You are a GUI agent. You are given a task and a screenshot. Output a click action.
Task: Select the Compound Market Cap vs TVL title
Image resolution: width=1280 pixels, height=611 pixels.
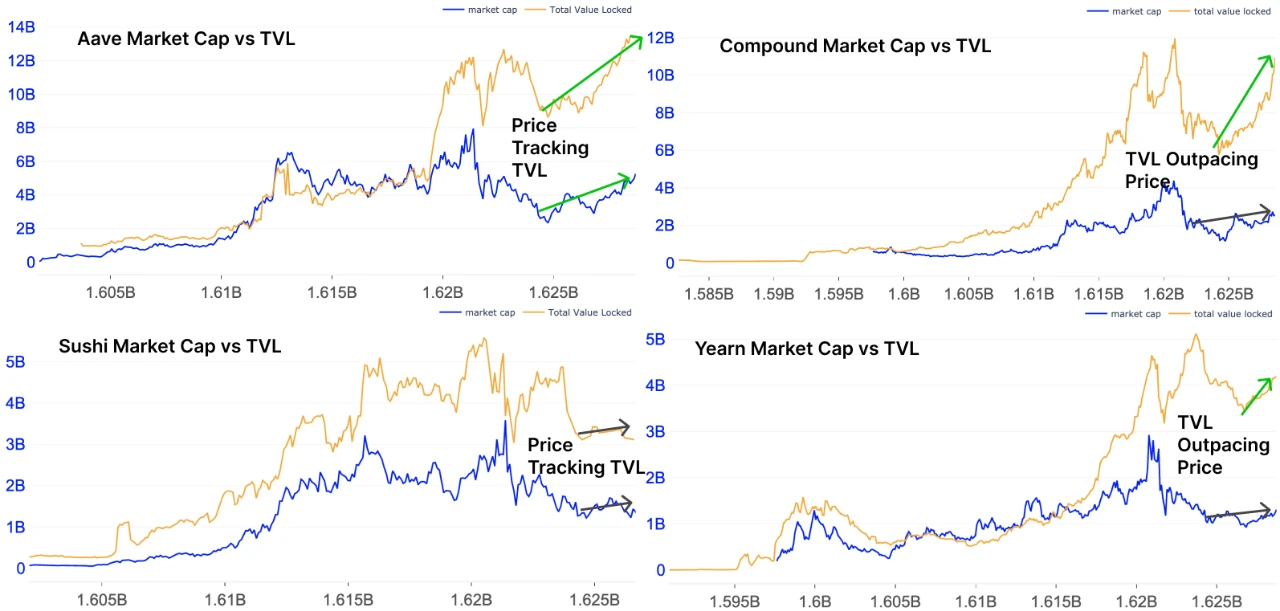point(855,45)
